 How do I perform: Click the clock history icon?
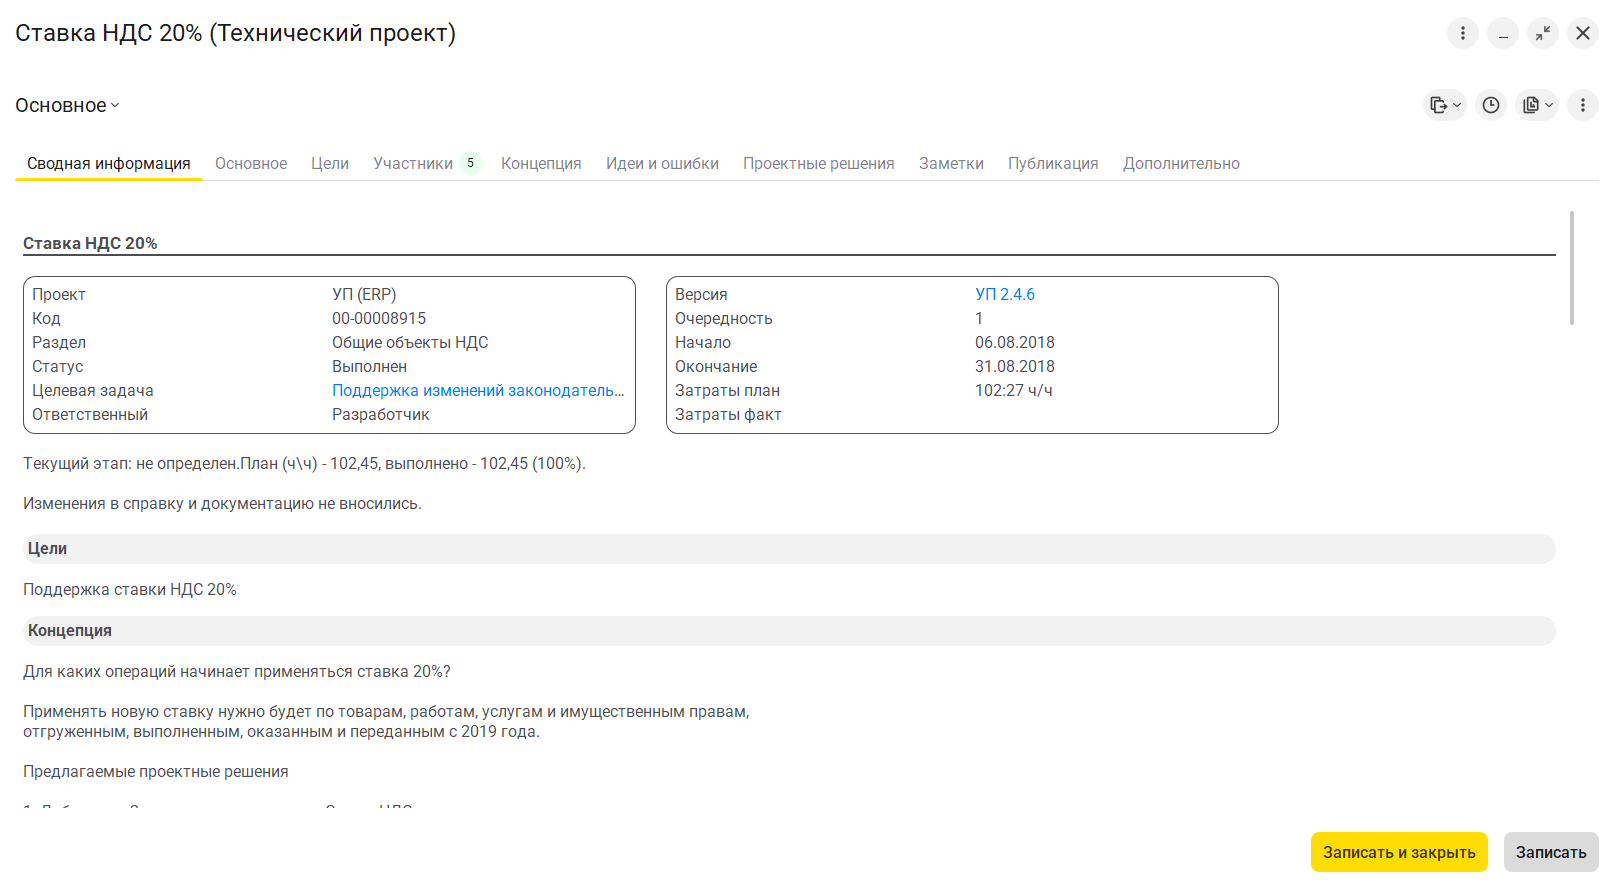(x=1490, y=105)
